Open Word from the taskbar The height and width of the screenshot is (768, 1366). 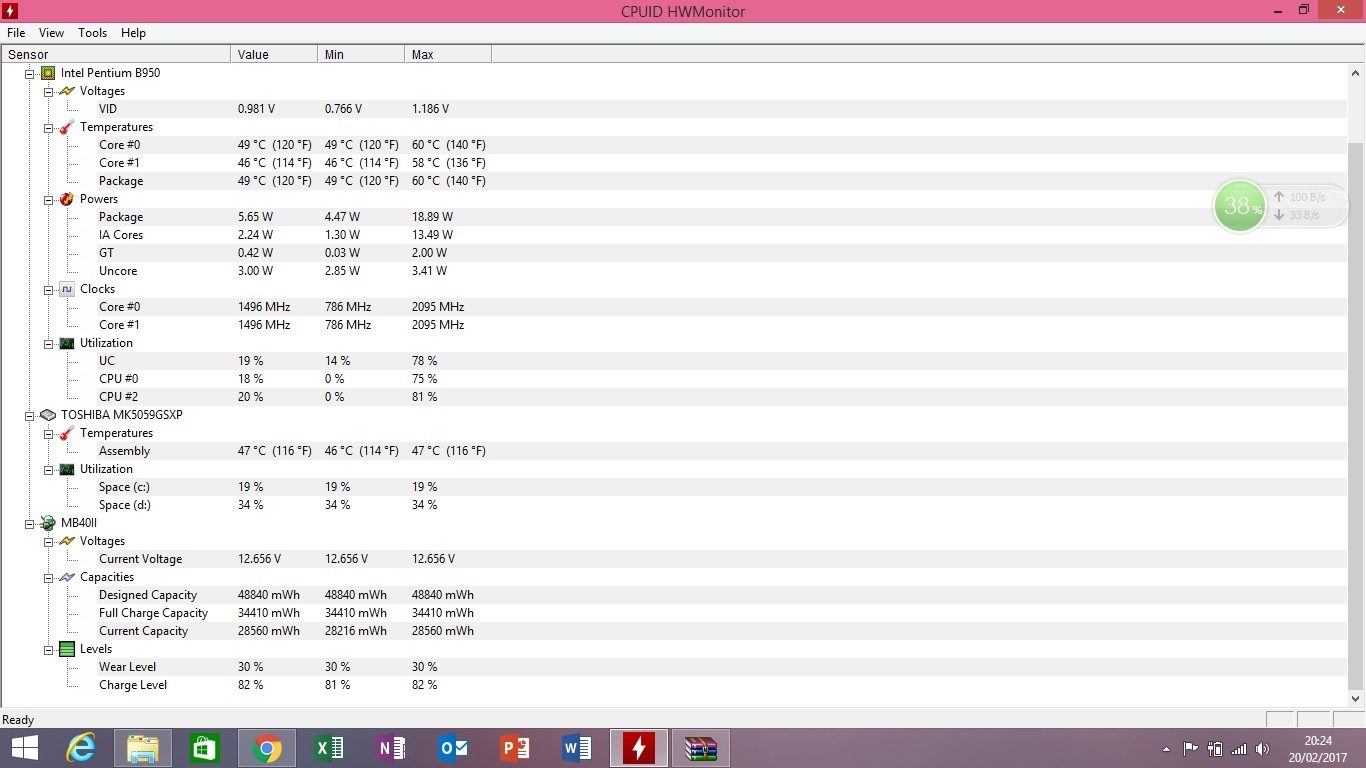point(577,748)
